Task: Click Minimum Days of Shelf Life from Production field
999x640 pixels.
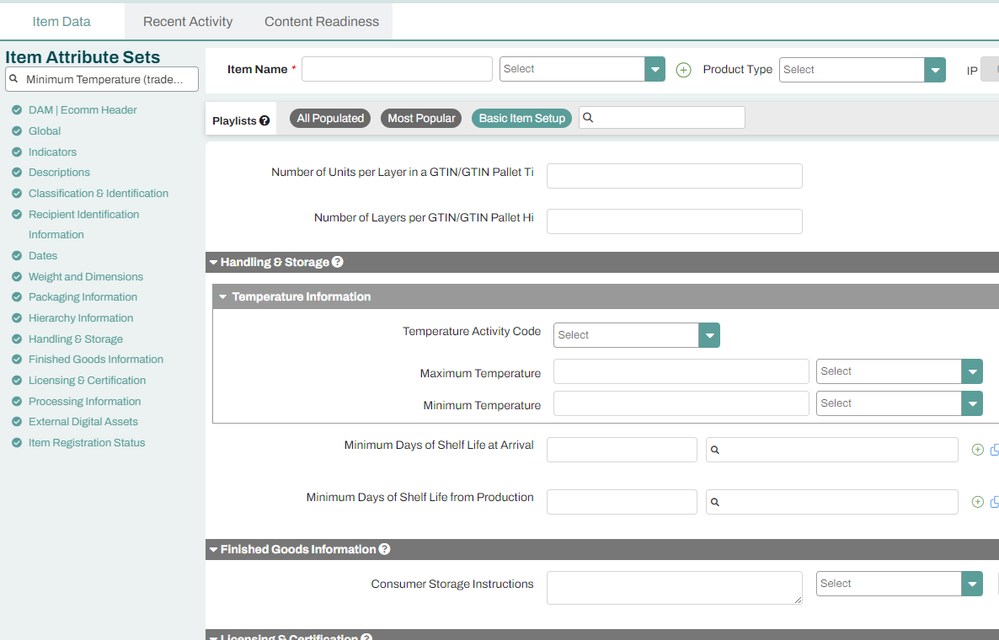Action: pyautogui.click(x=622, y=502)
